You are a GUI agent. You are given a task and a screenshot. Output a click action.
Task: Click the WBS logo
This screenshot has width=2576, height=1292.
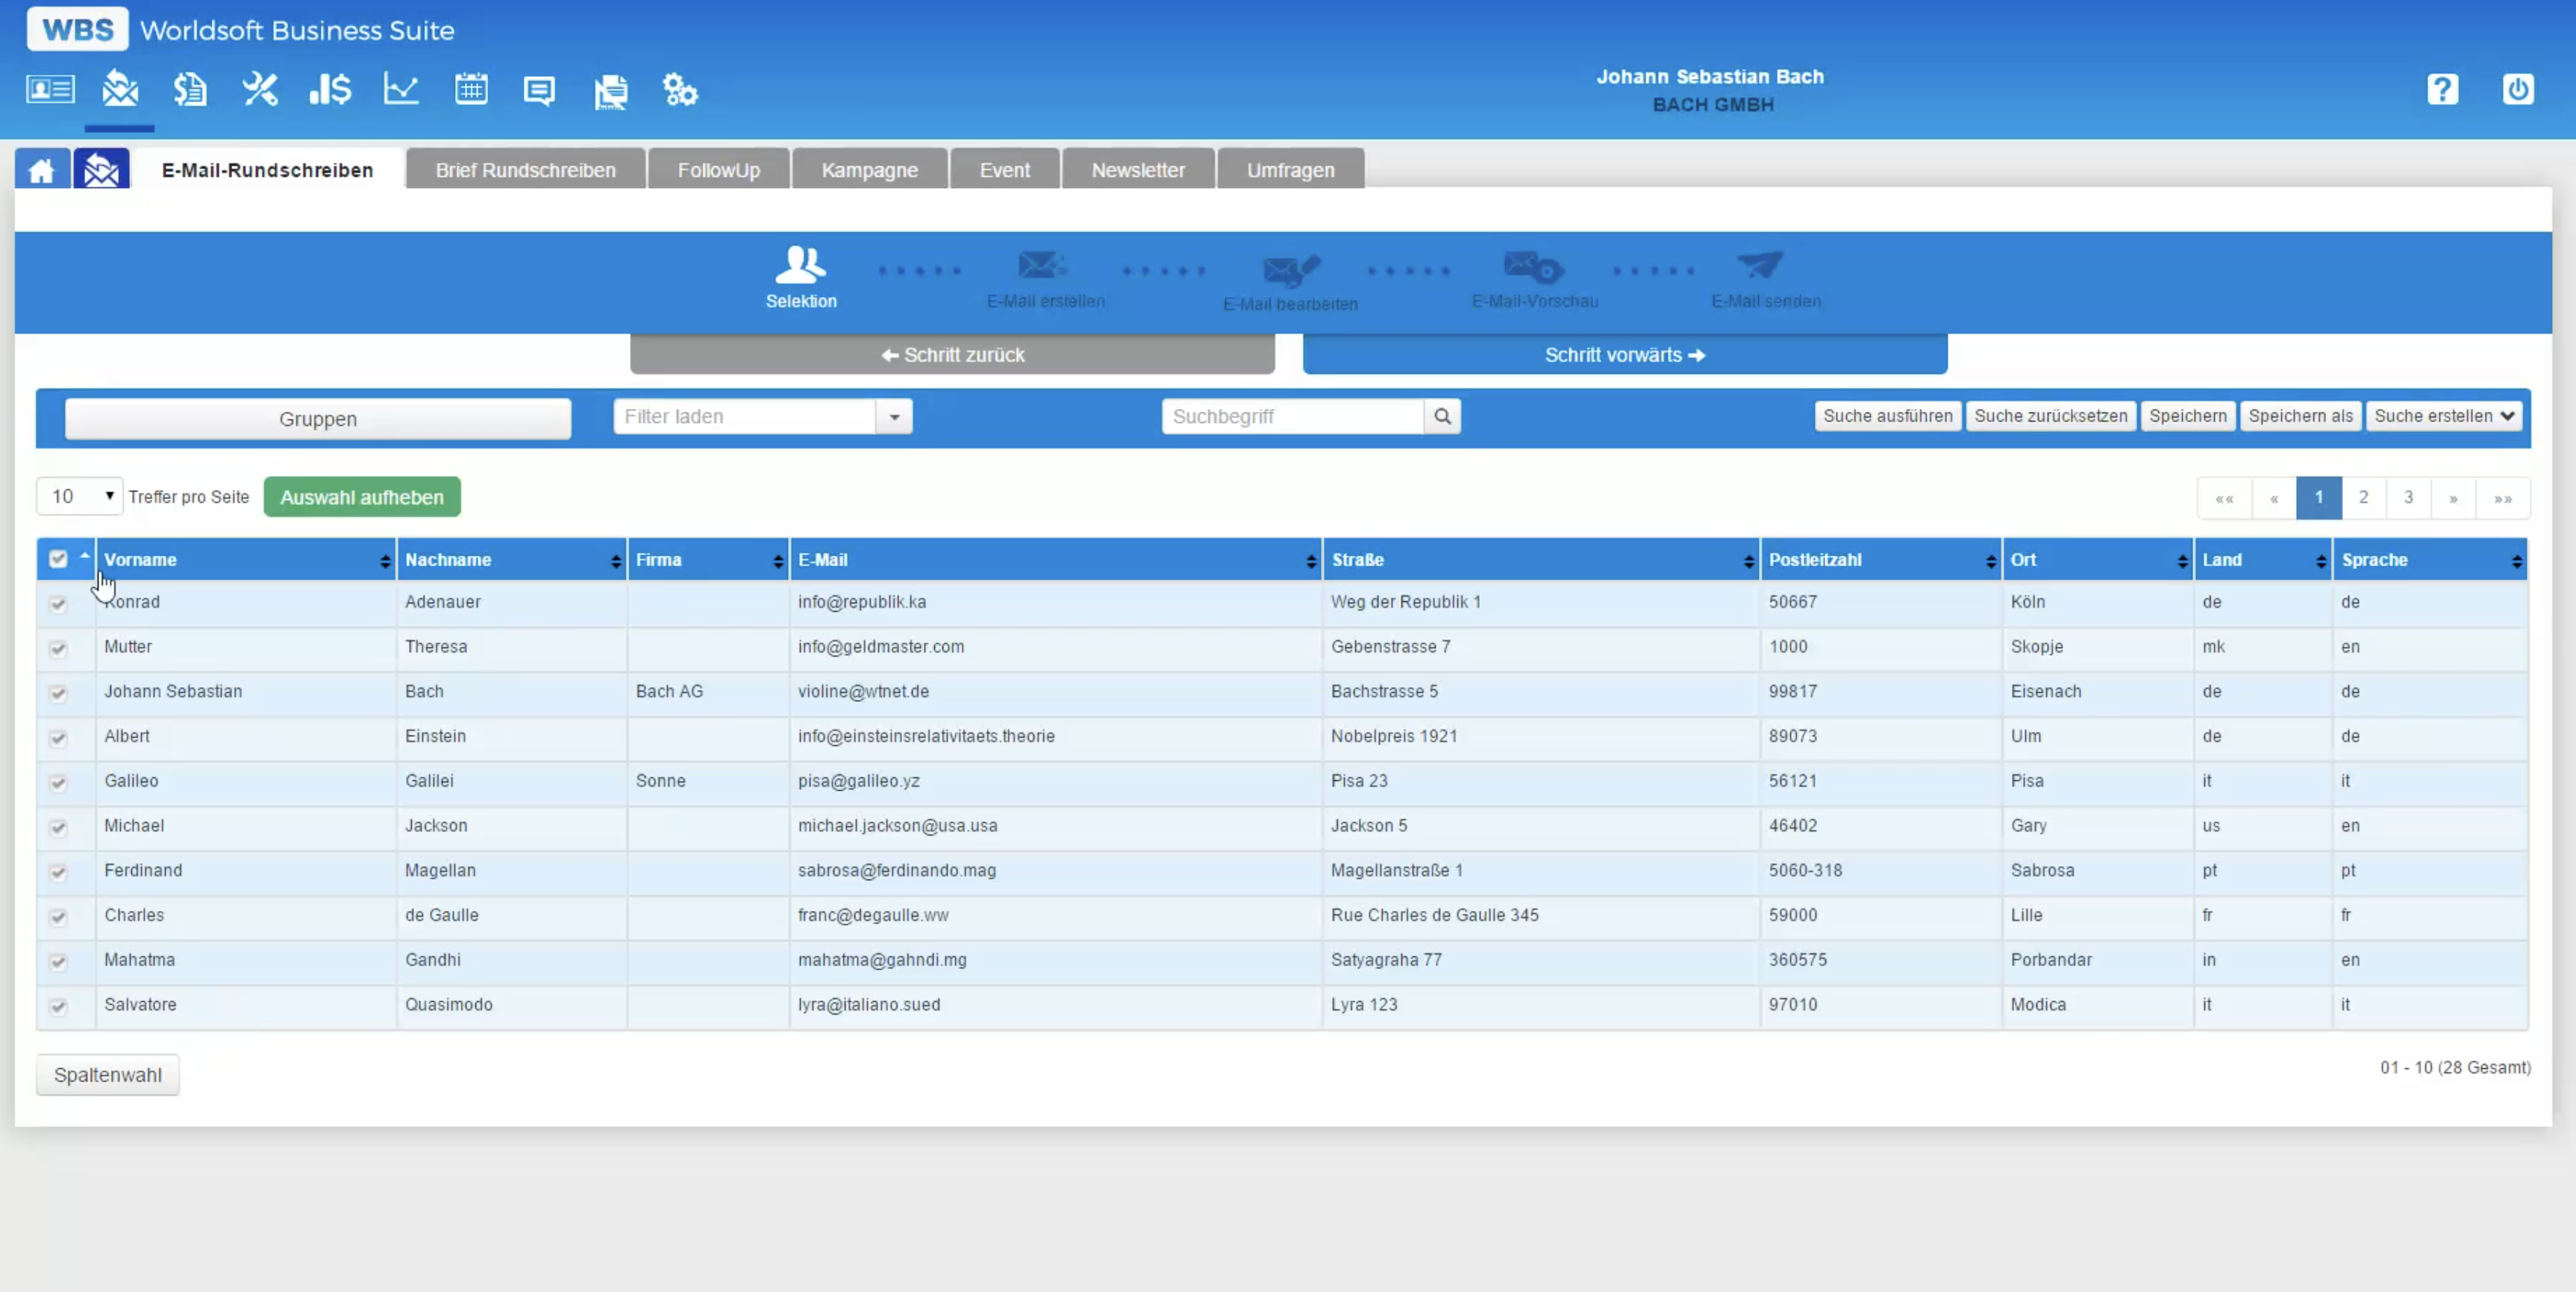point(78,29)
